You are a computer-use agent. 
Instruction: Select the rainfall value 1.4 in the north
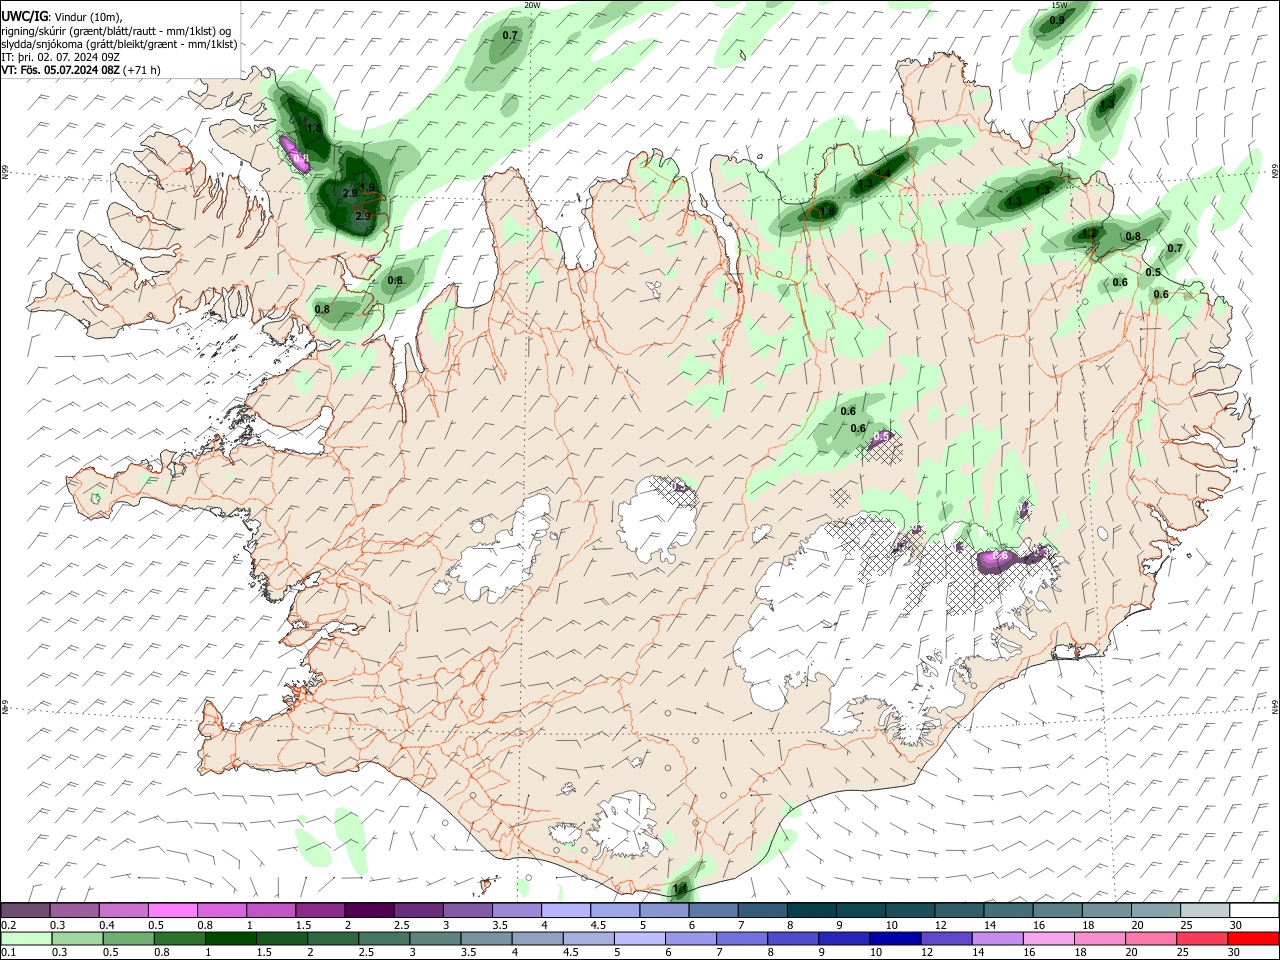(884, 173)
